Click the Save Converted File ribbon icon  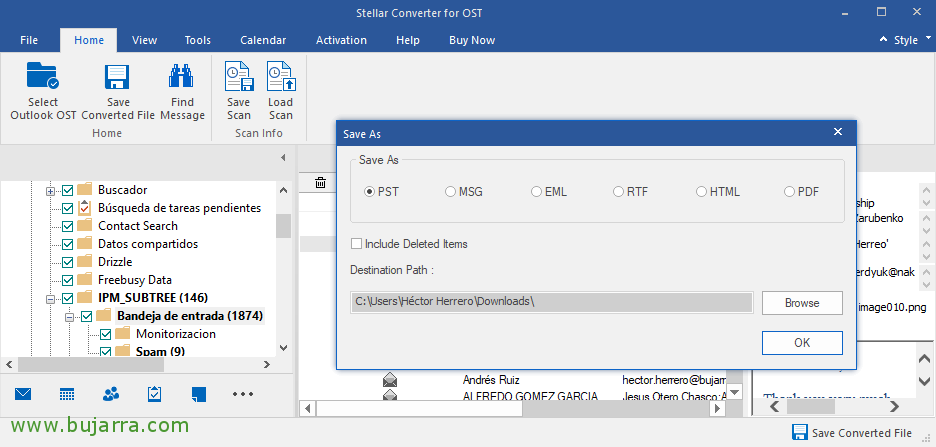tap(117, 76)
